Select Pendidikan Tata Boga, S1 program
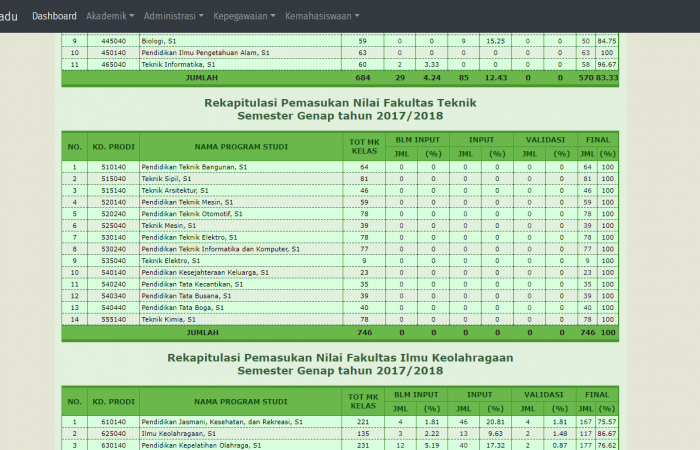 click(x=186, y=307)
